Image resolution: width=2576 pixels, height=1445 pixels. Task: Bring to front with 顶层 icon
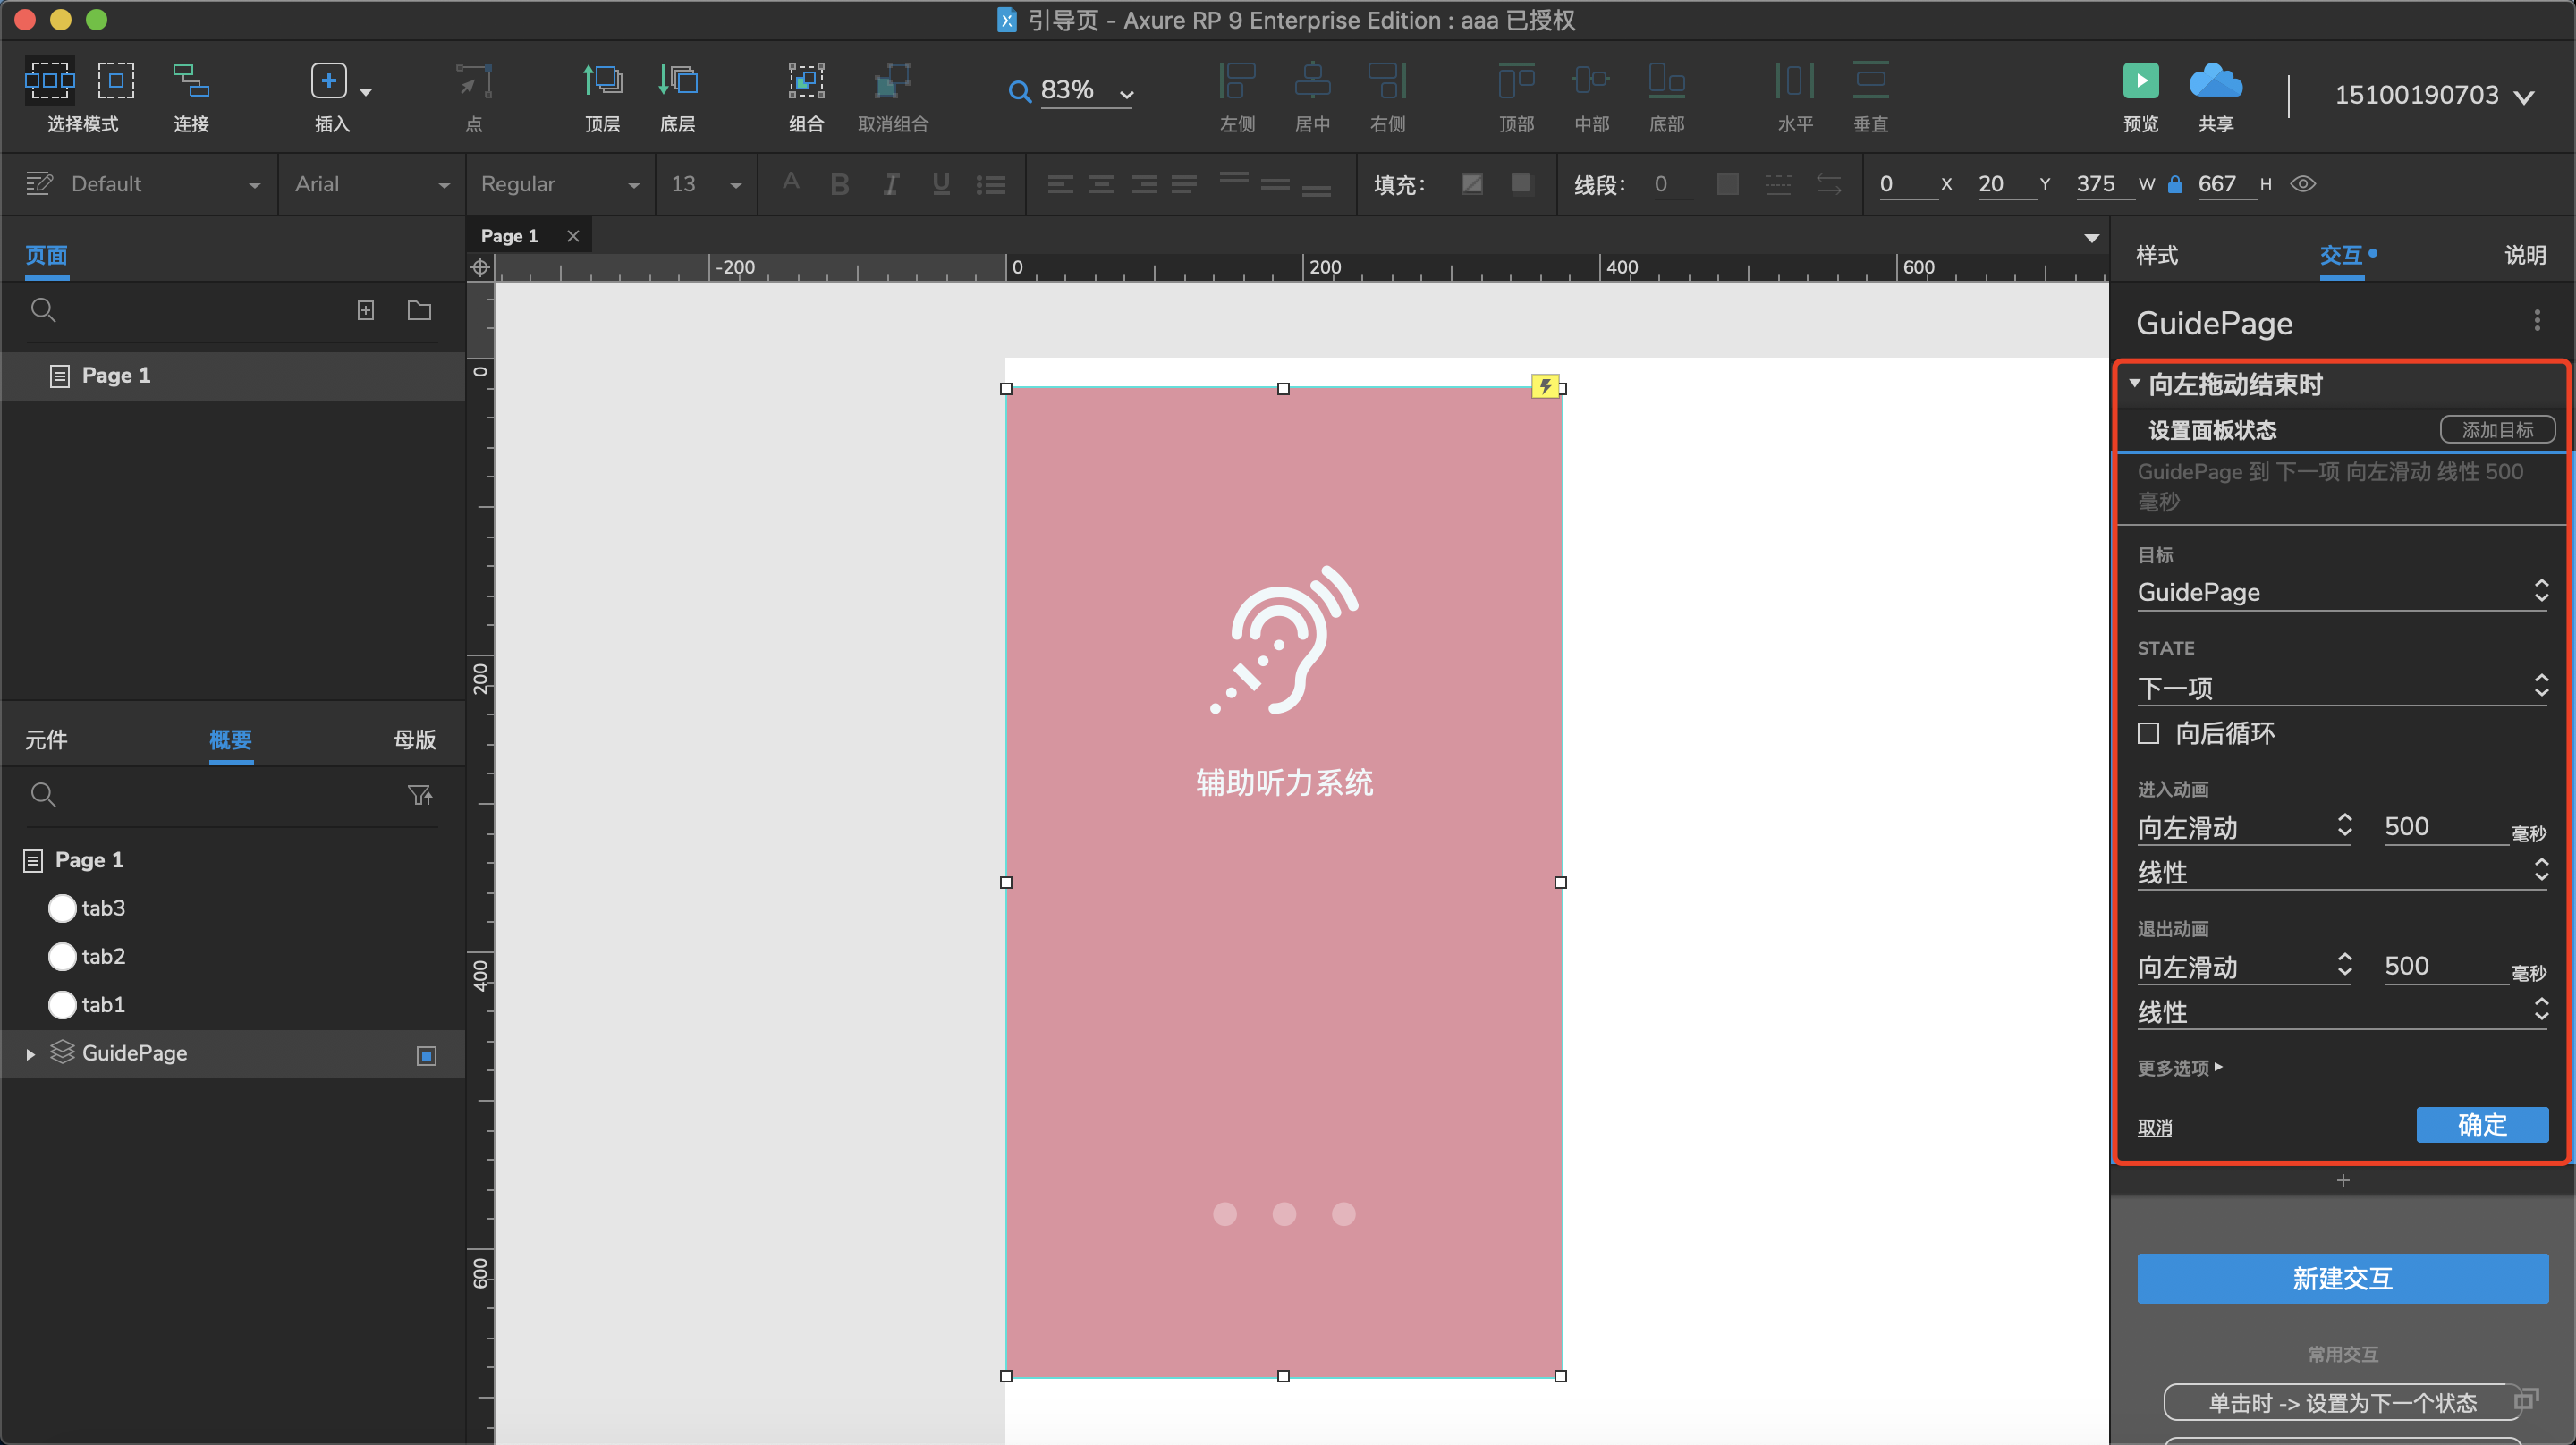point(602,81)
